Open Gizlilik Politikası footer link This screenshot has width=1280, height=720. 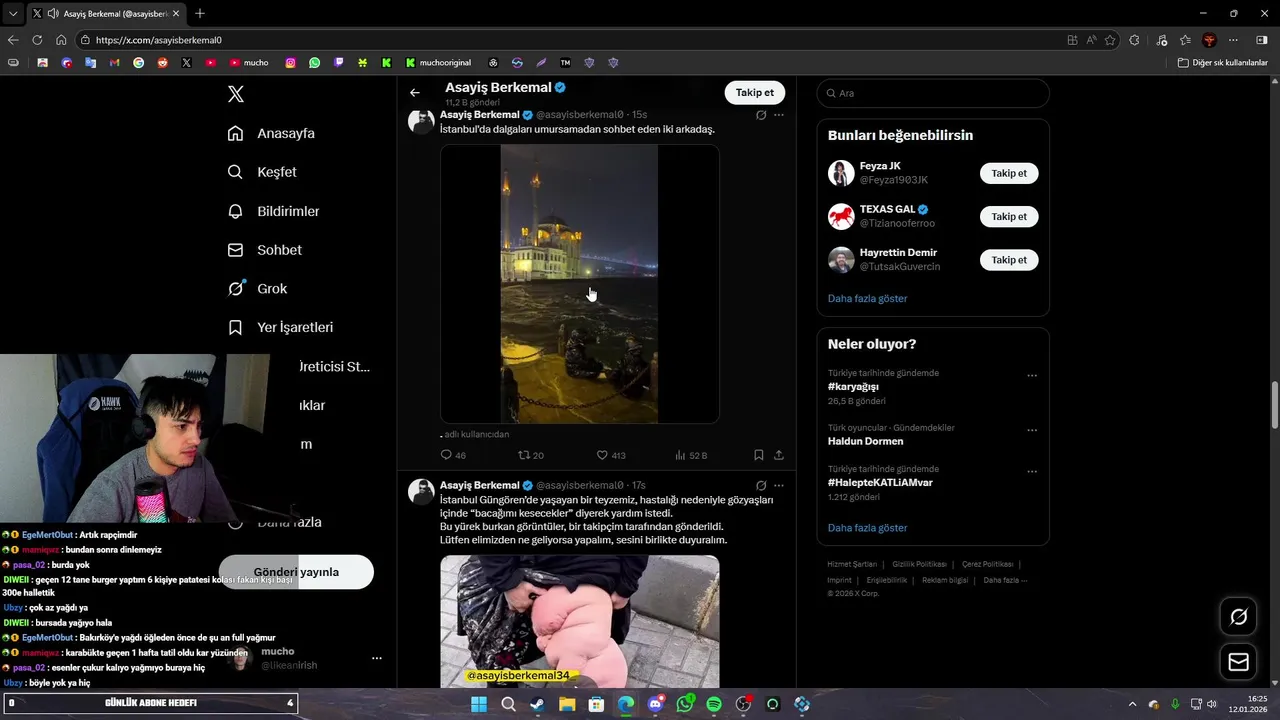point(918,564)
